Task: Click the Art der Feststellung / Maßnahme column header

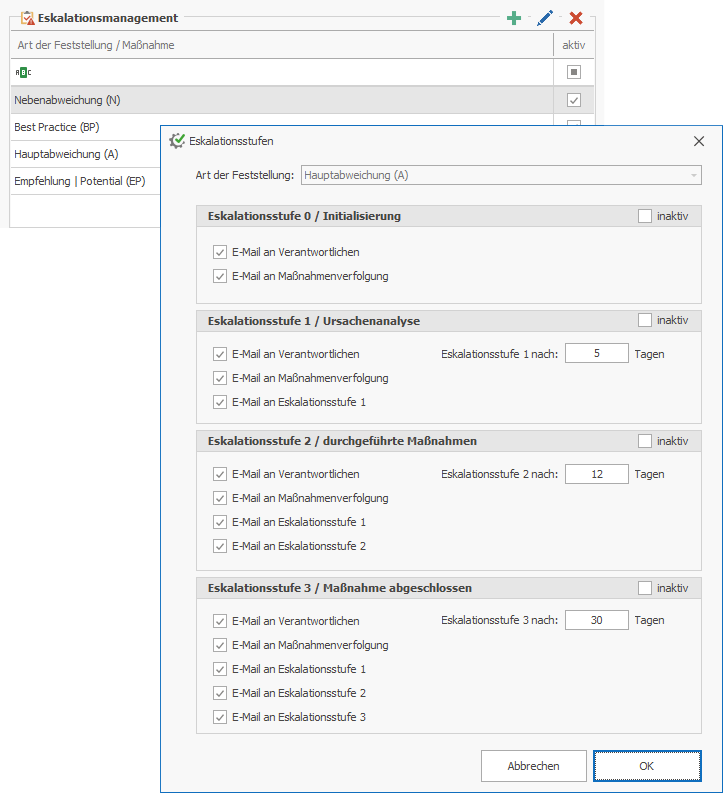Action: click(282, 45)
